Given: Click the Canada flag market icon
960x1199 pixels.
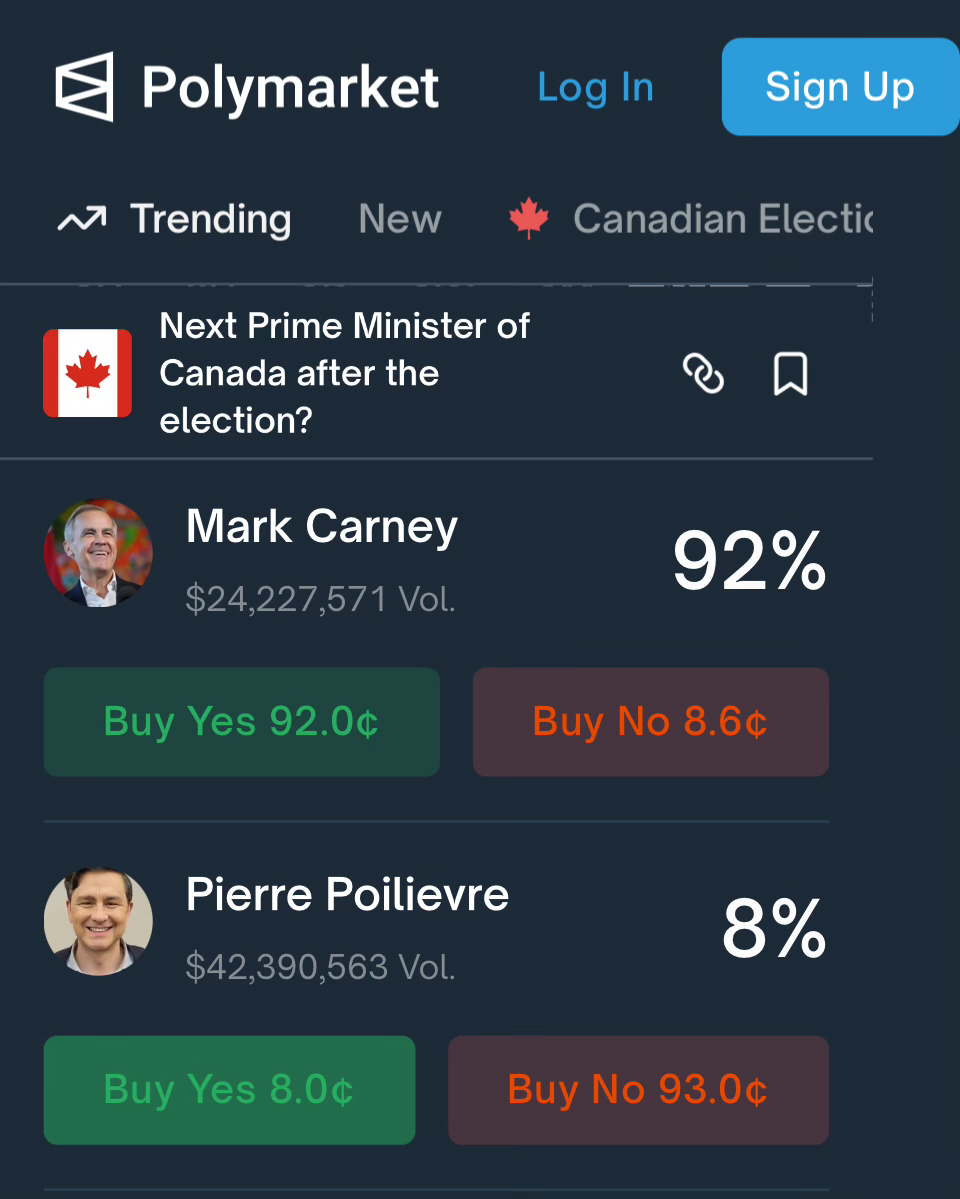Looking at the screenshot, I should [x=88, y=373].
